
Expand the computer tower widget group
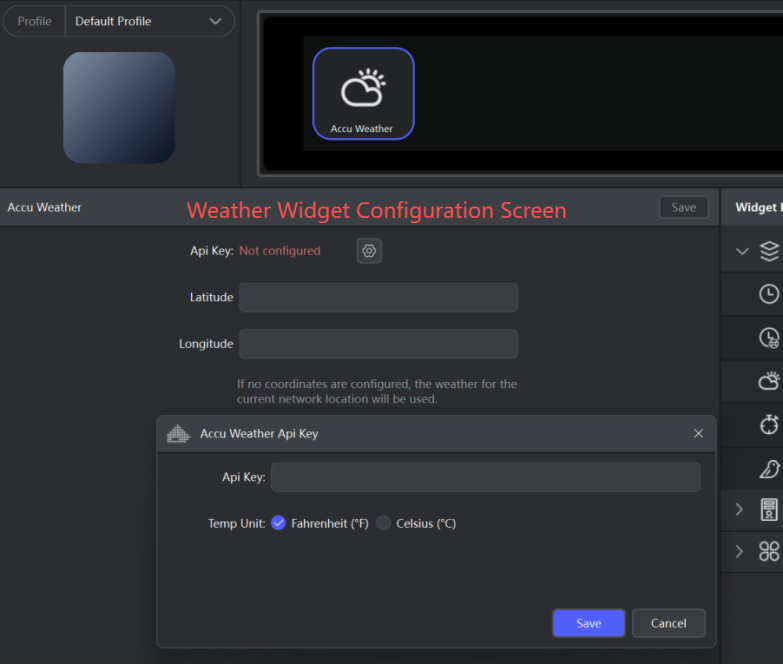tap(740, 510)
